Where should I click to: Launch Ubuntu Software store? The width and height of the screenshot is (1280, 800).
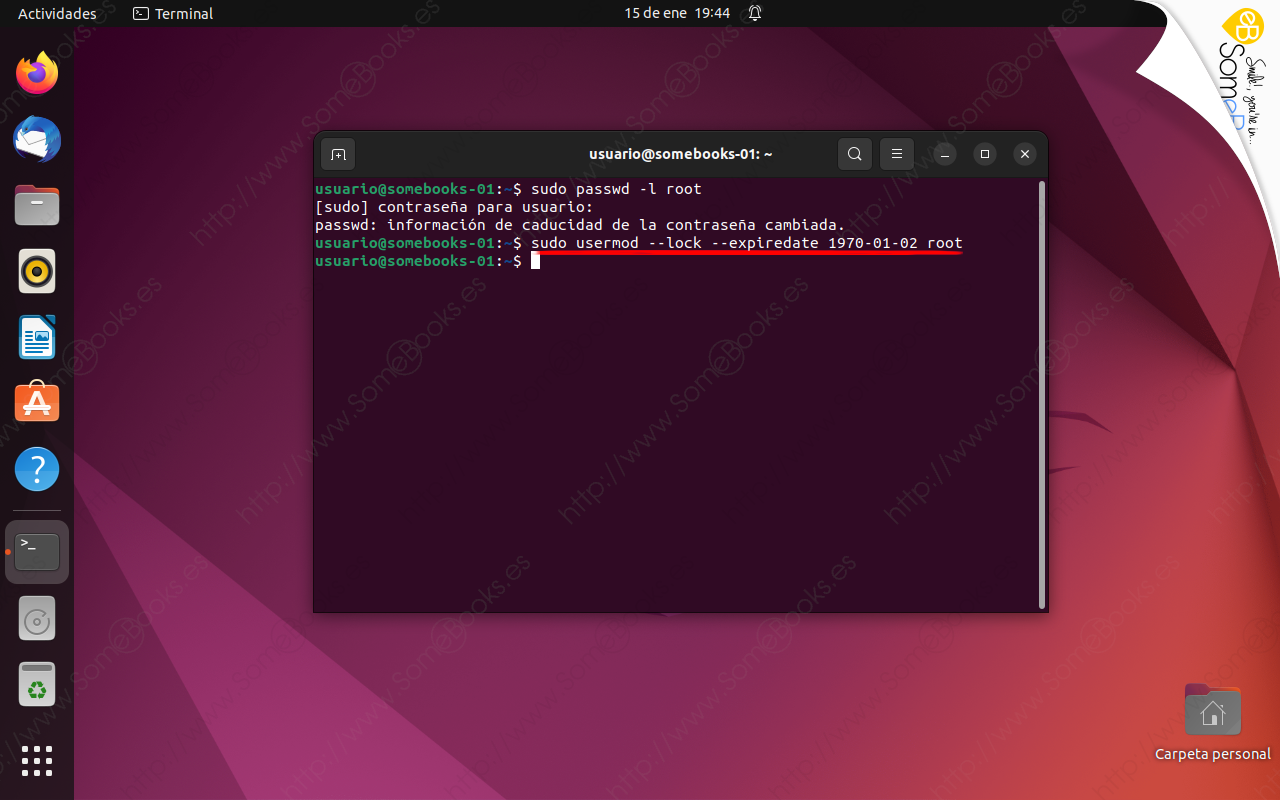36,402
